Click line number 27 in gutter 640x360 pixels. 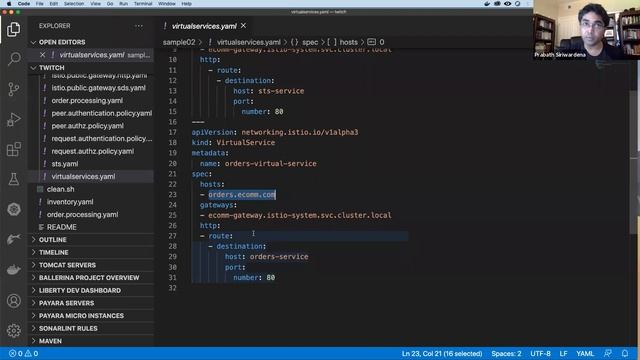[173, 236]
